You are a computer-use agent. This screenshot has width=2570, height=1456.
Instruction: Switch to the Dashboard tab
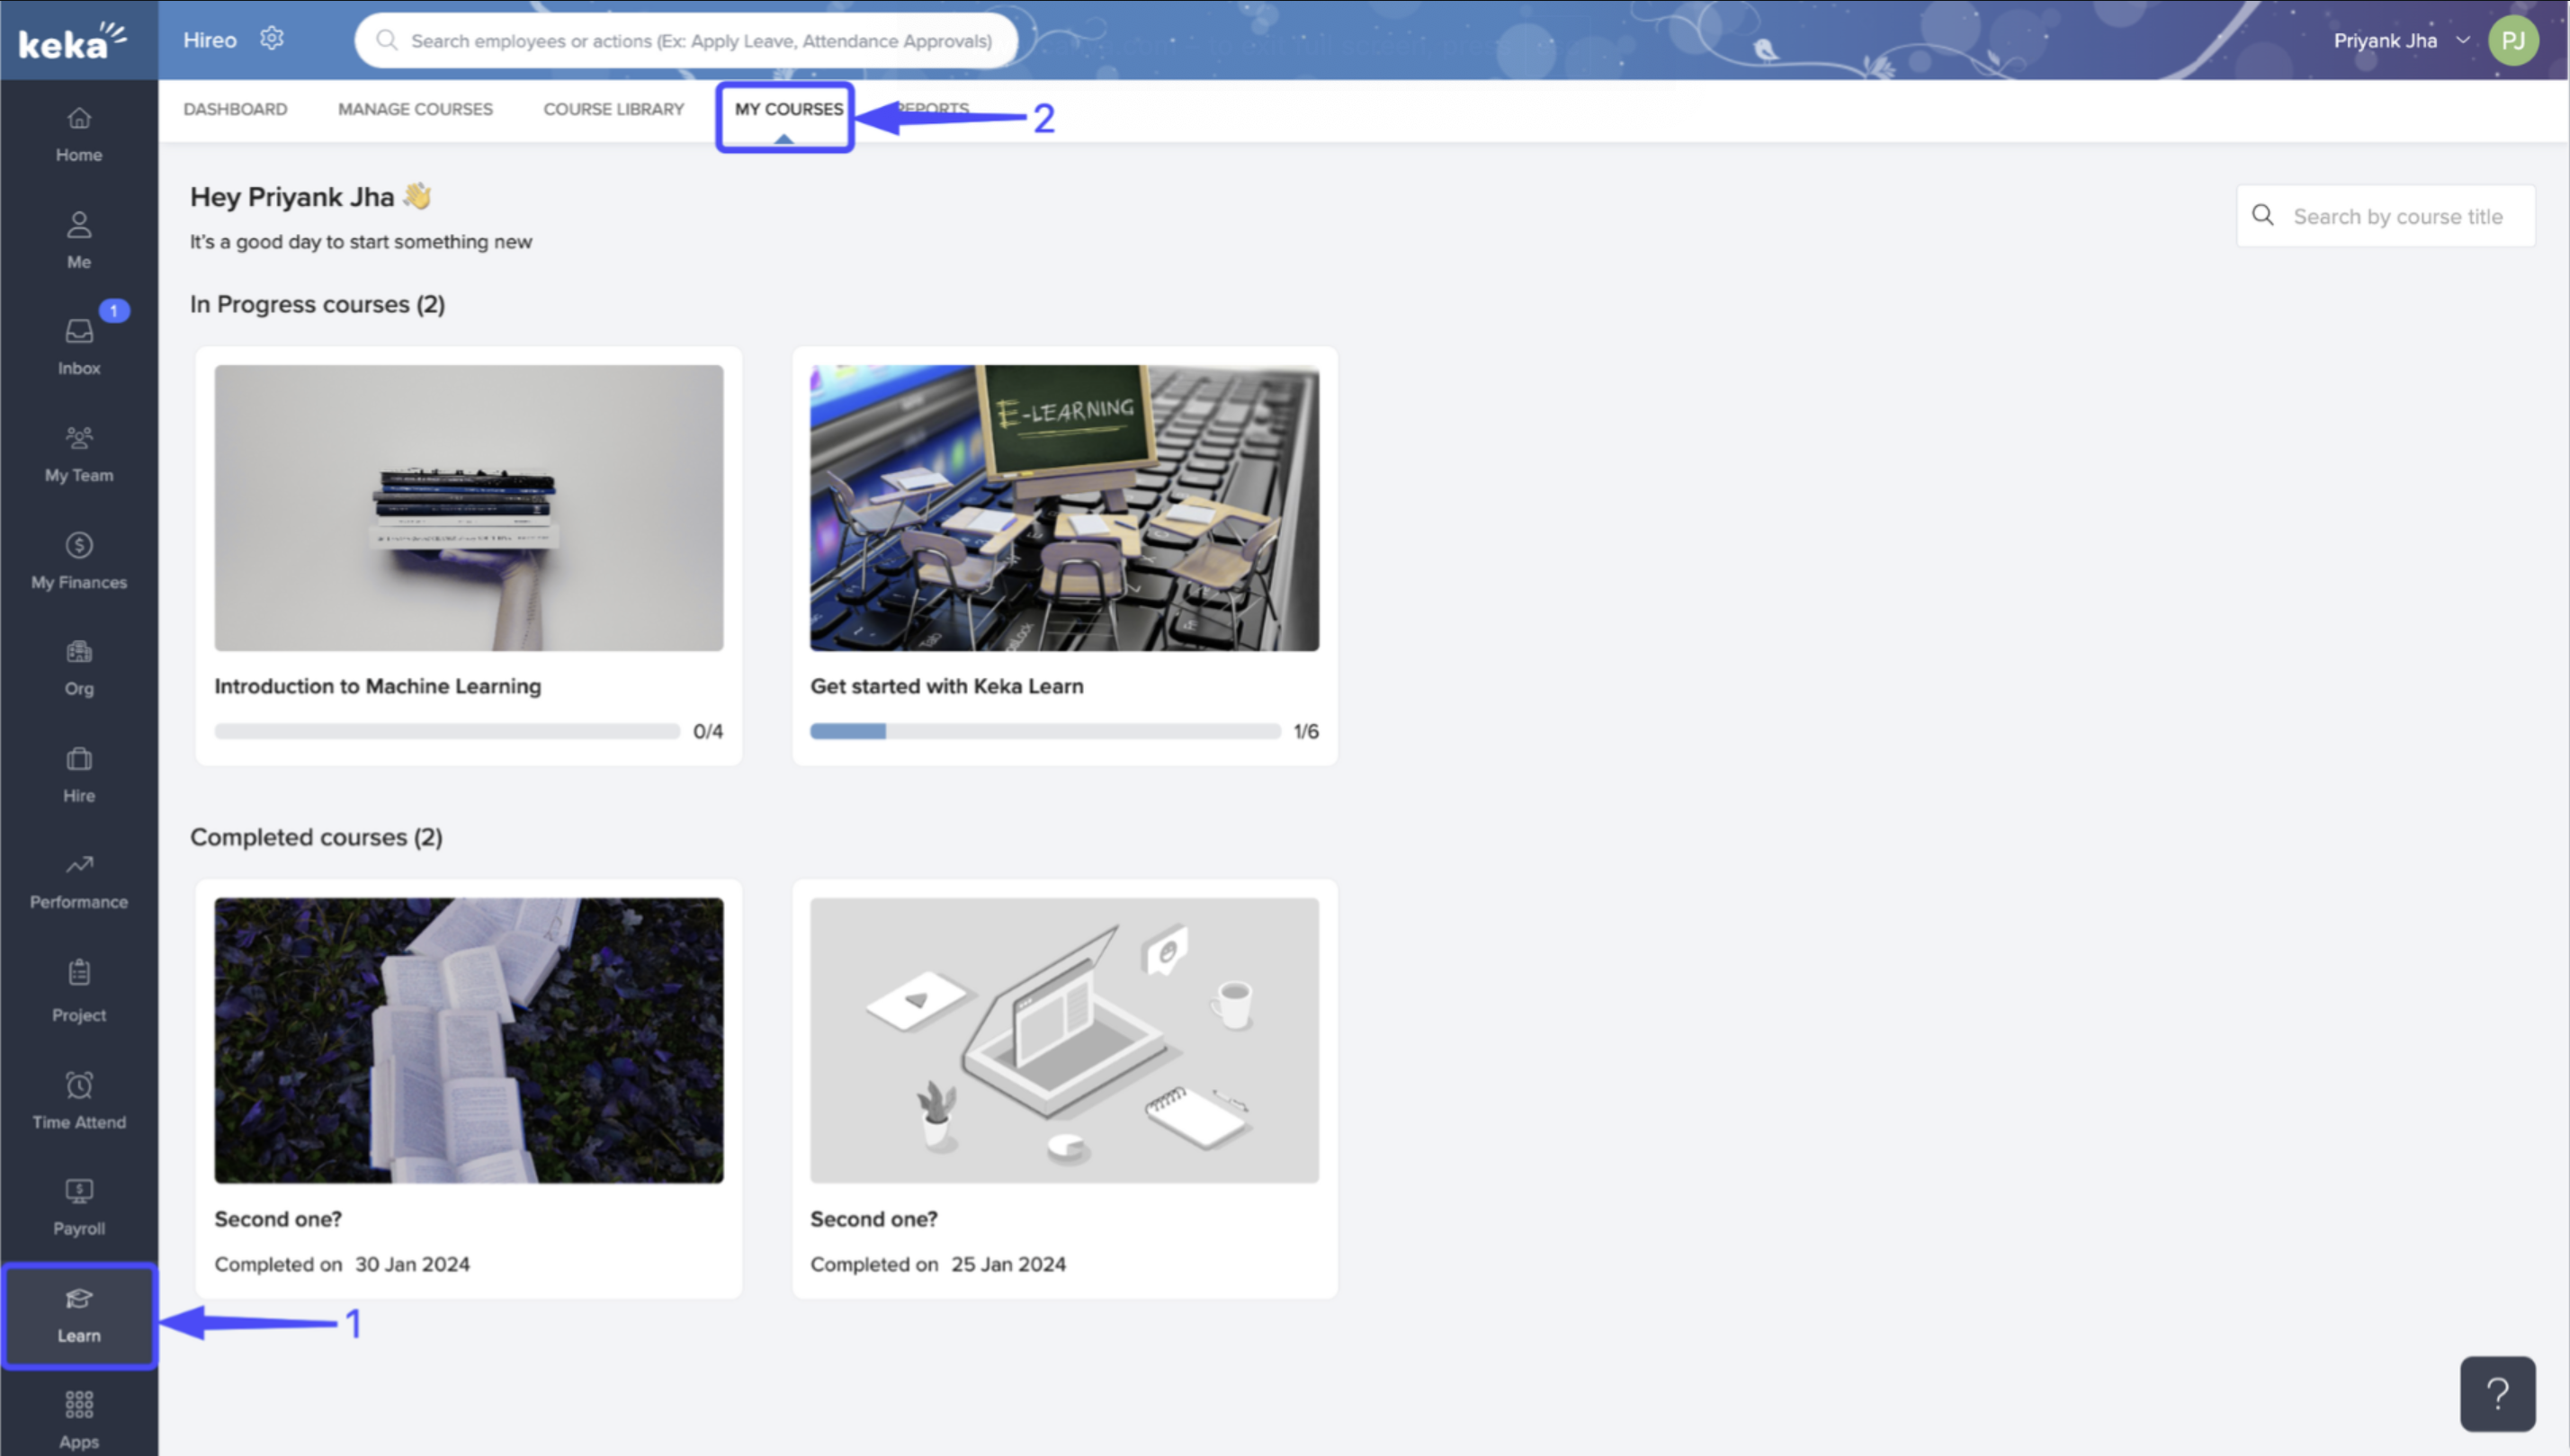[x=235, y=109]
